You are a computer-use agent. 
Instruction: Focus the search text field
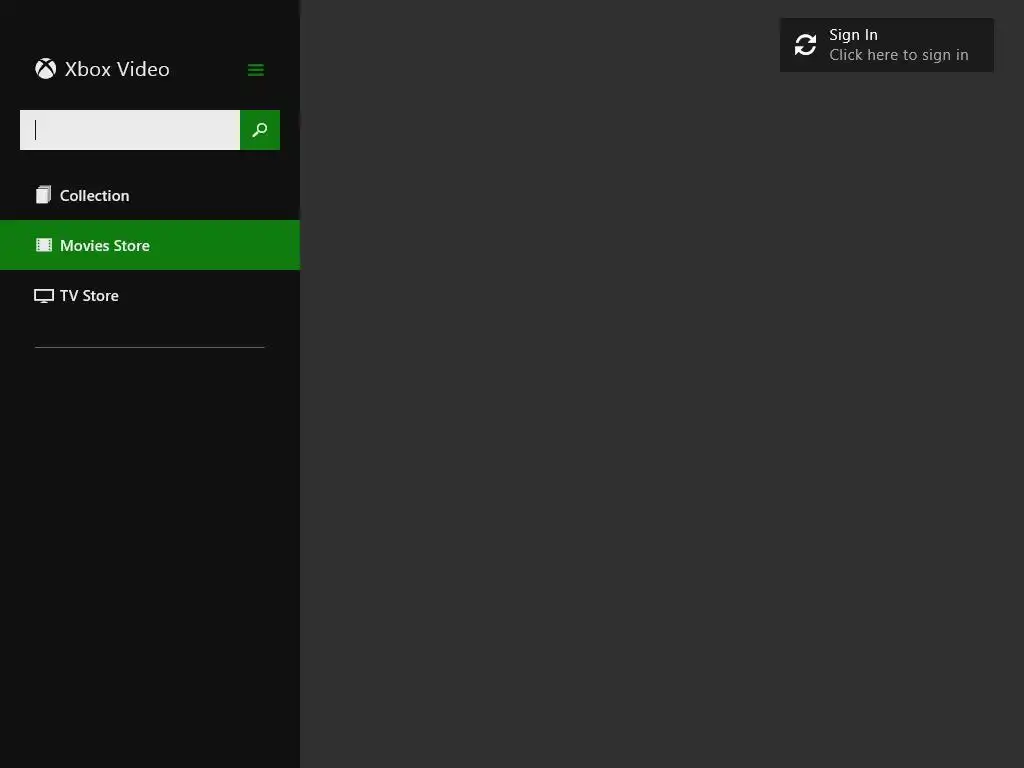point(130,130)
